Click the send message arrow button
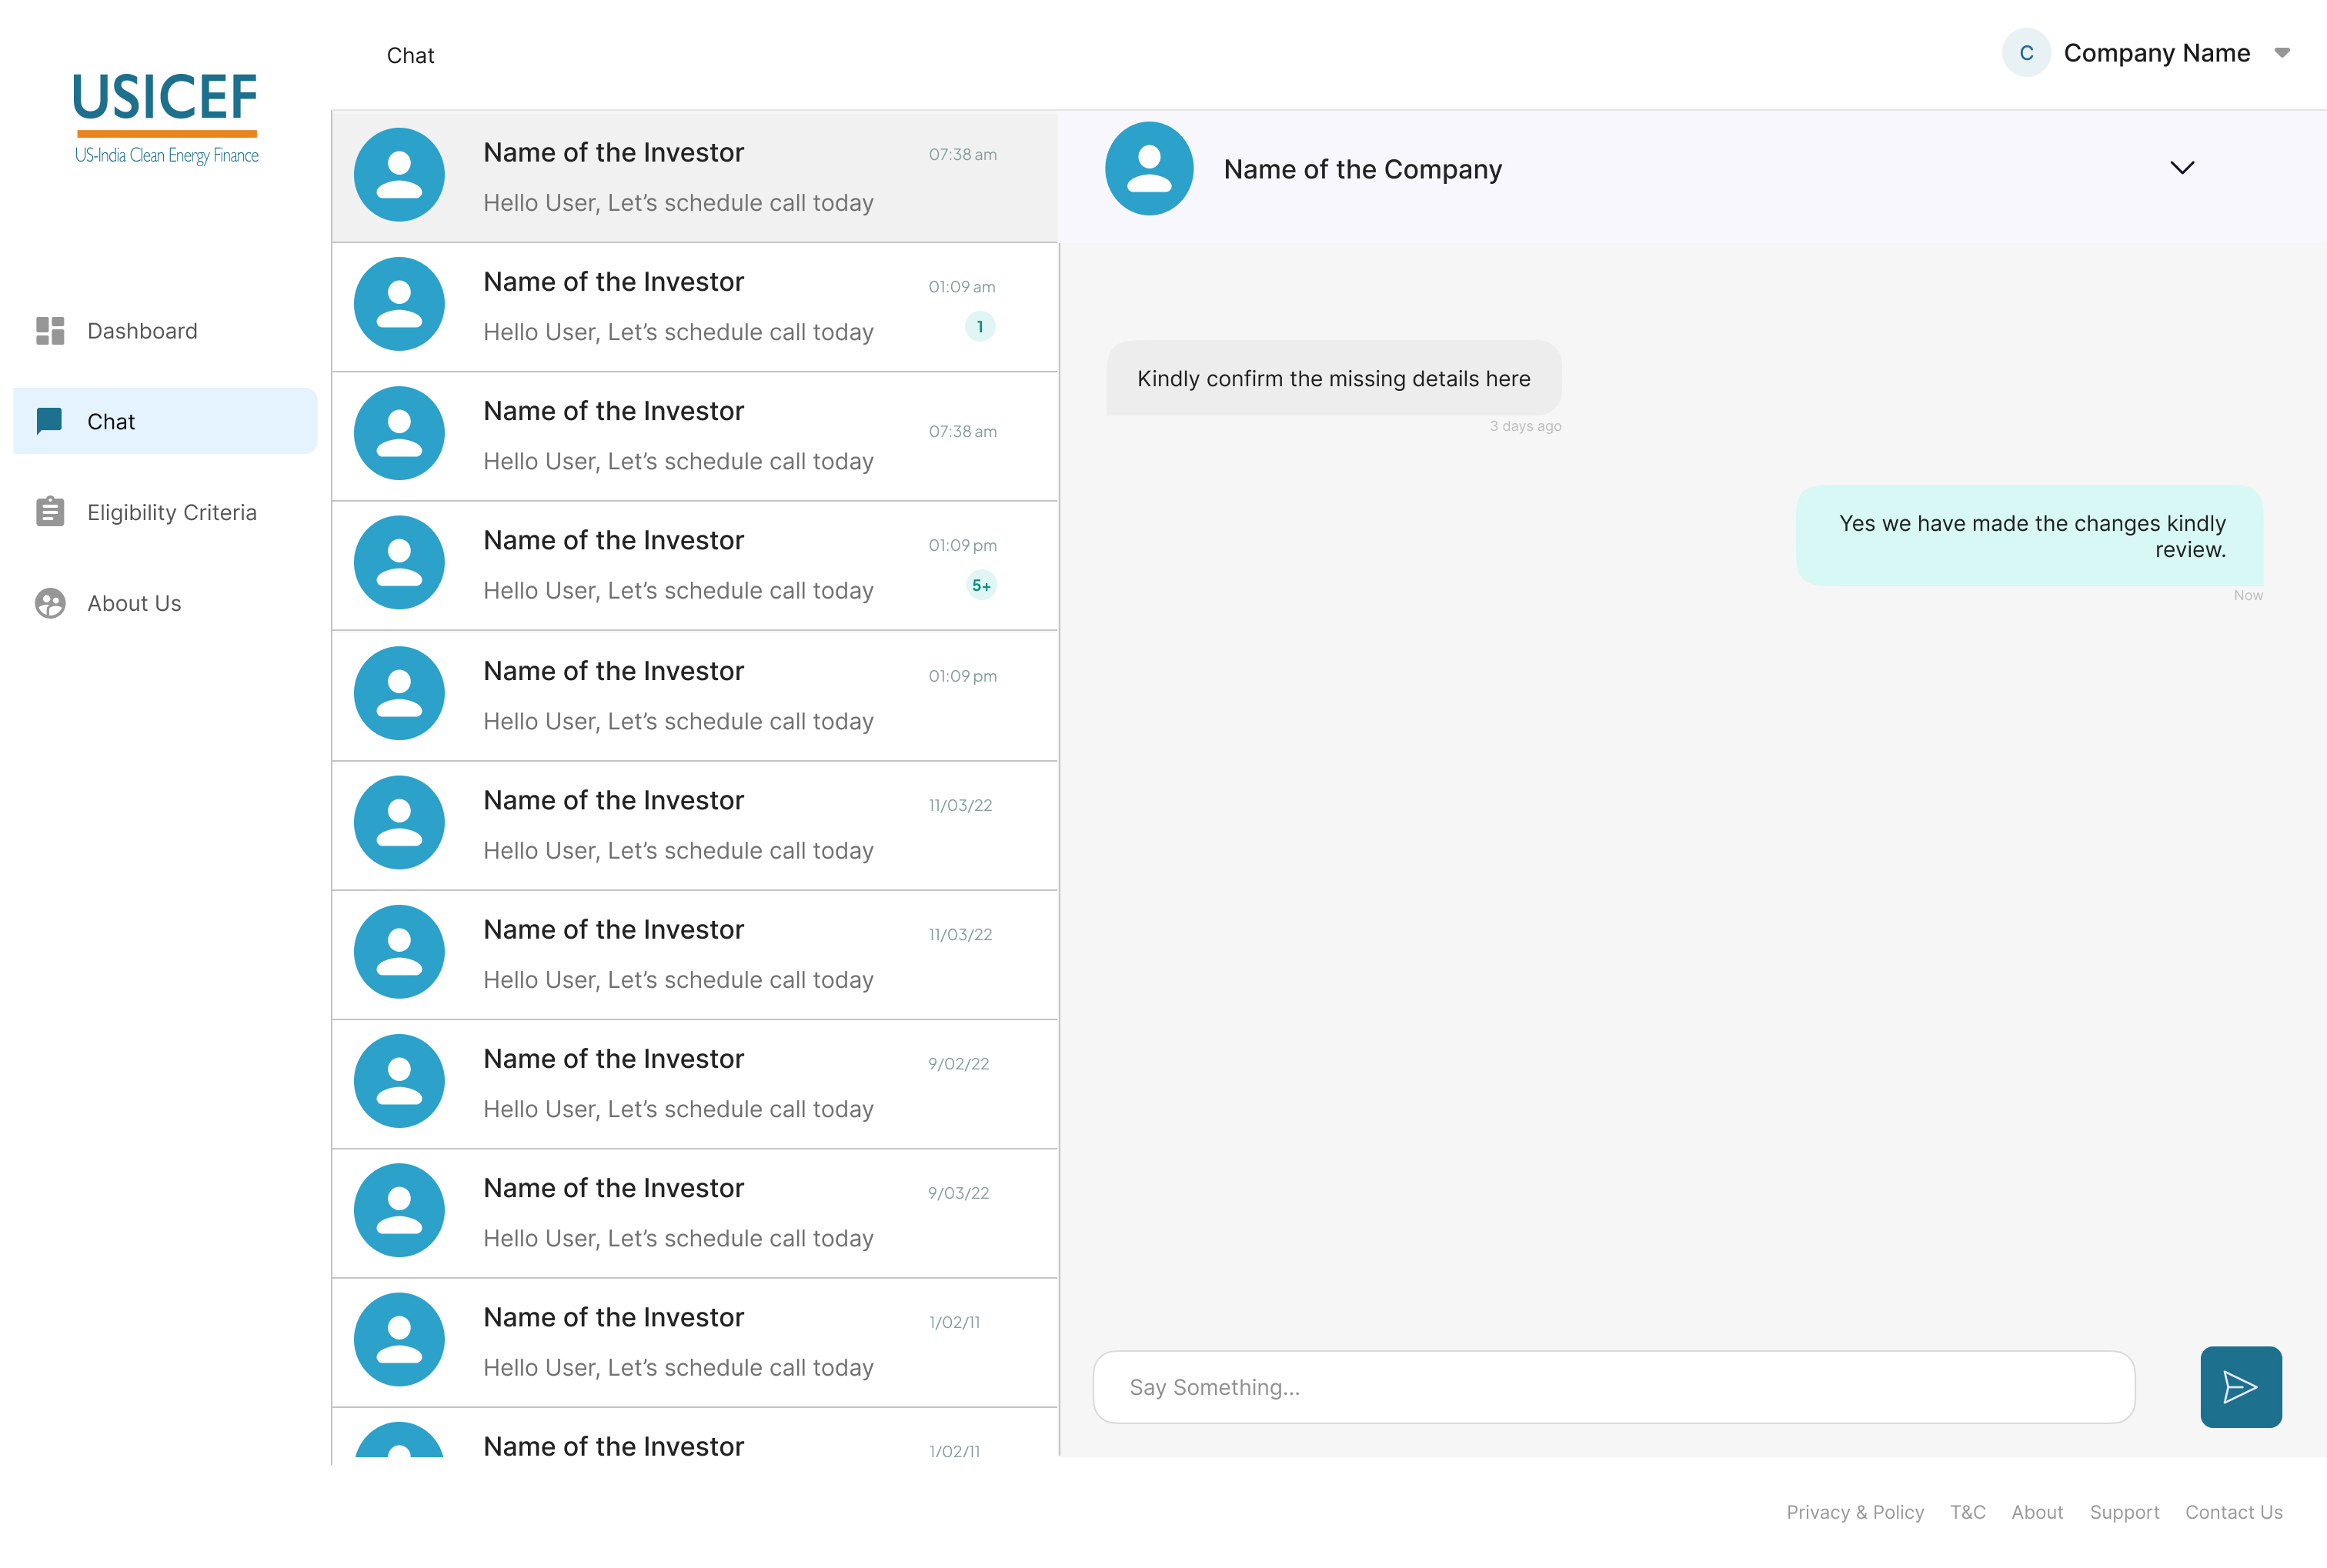Image resolution: width=2327 pixels, height=1568 pixels. [2240, 1386]
